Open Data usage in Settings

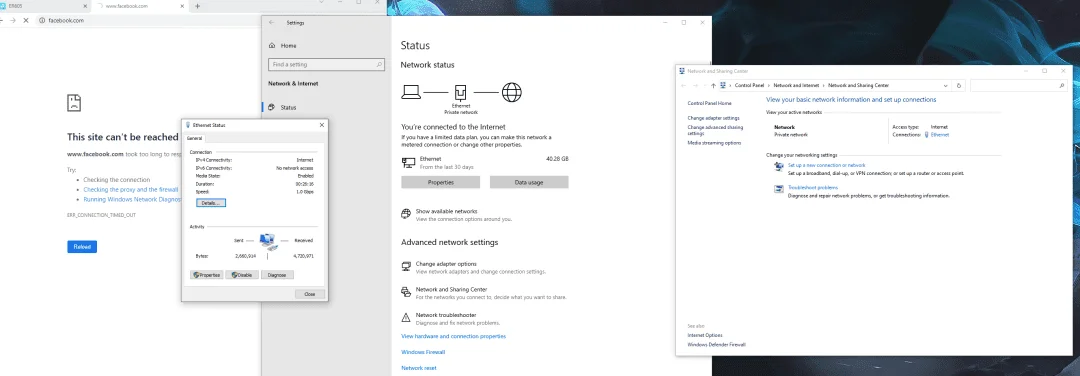(x=529, y=182)
